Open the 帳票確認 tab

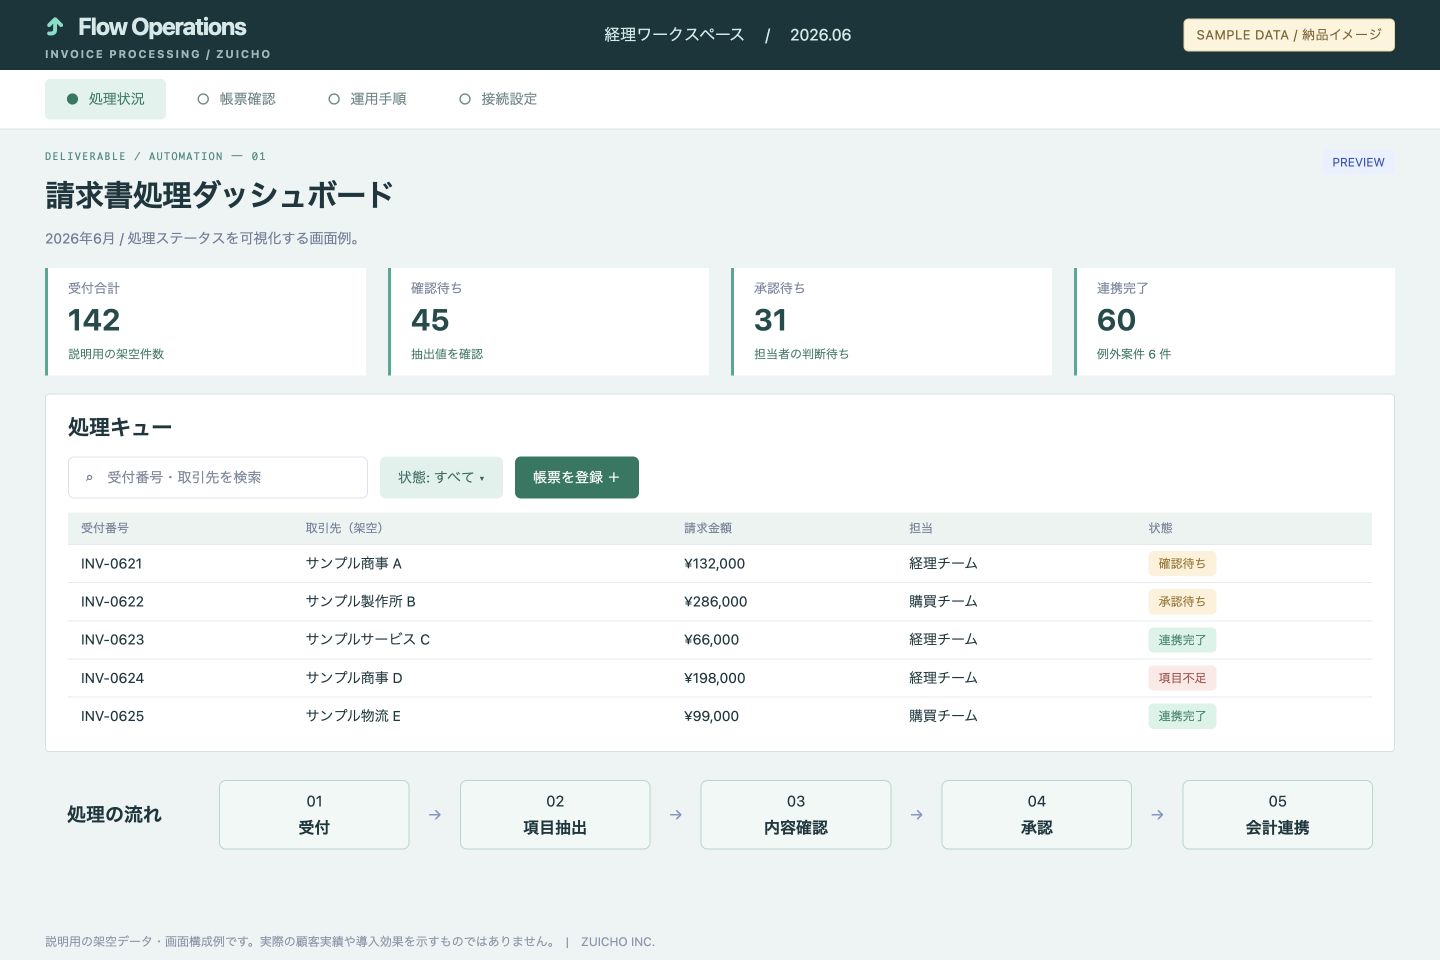coord(236,99)
